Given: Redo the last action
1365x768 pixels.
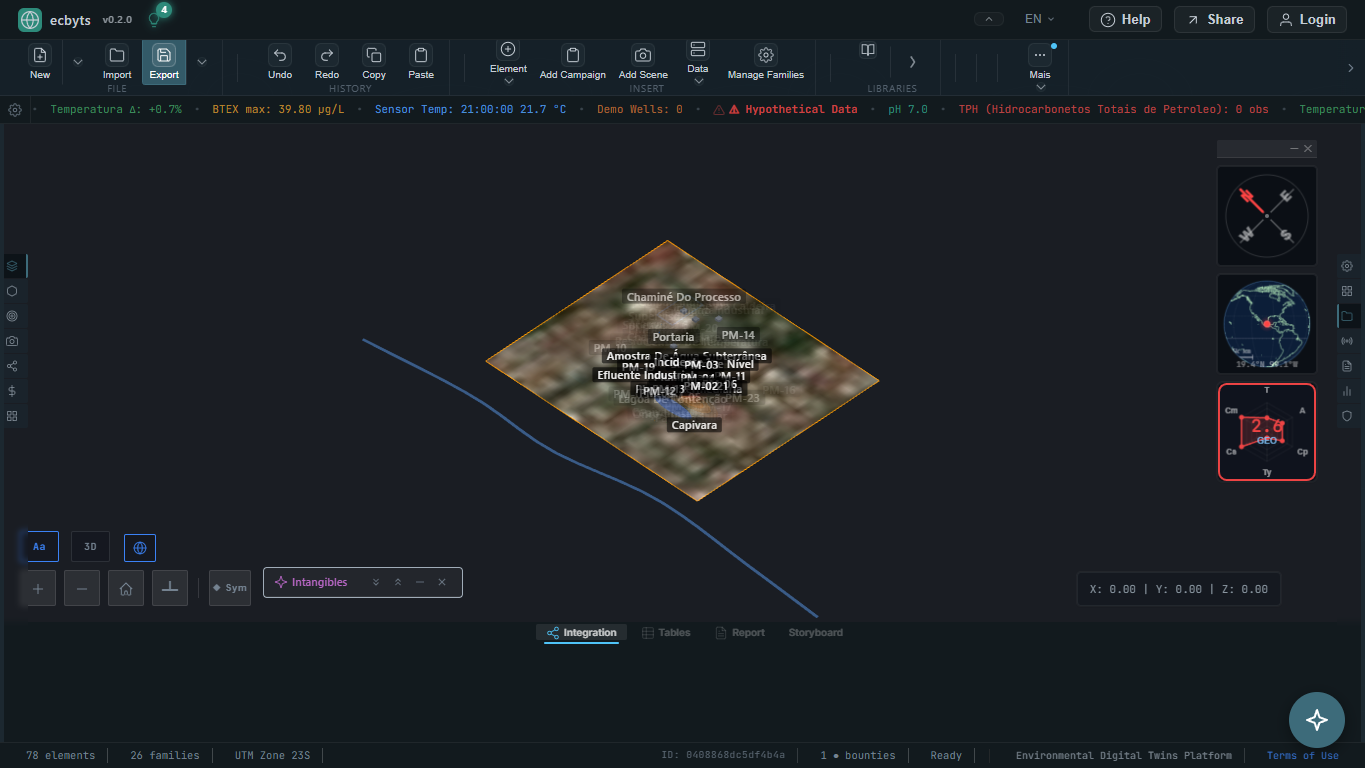Looking at the screenshot, I should click(x=327, y=62).
